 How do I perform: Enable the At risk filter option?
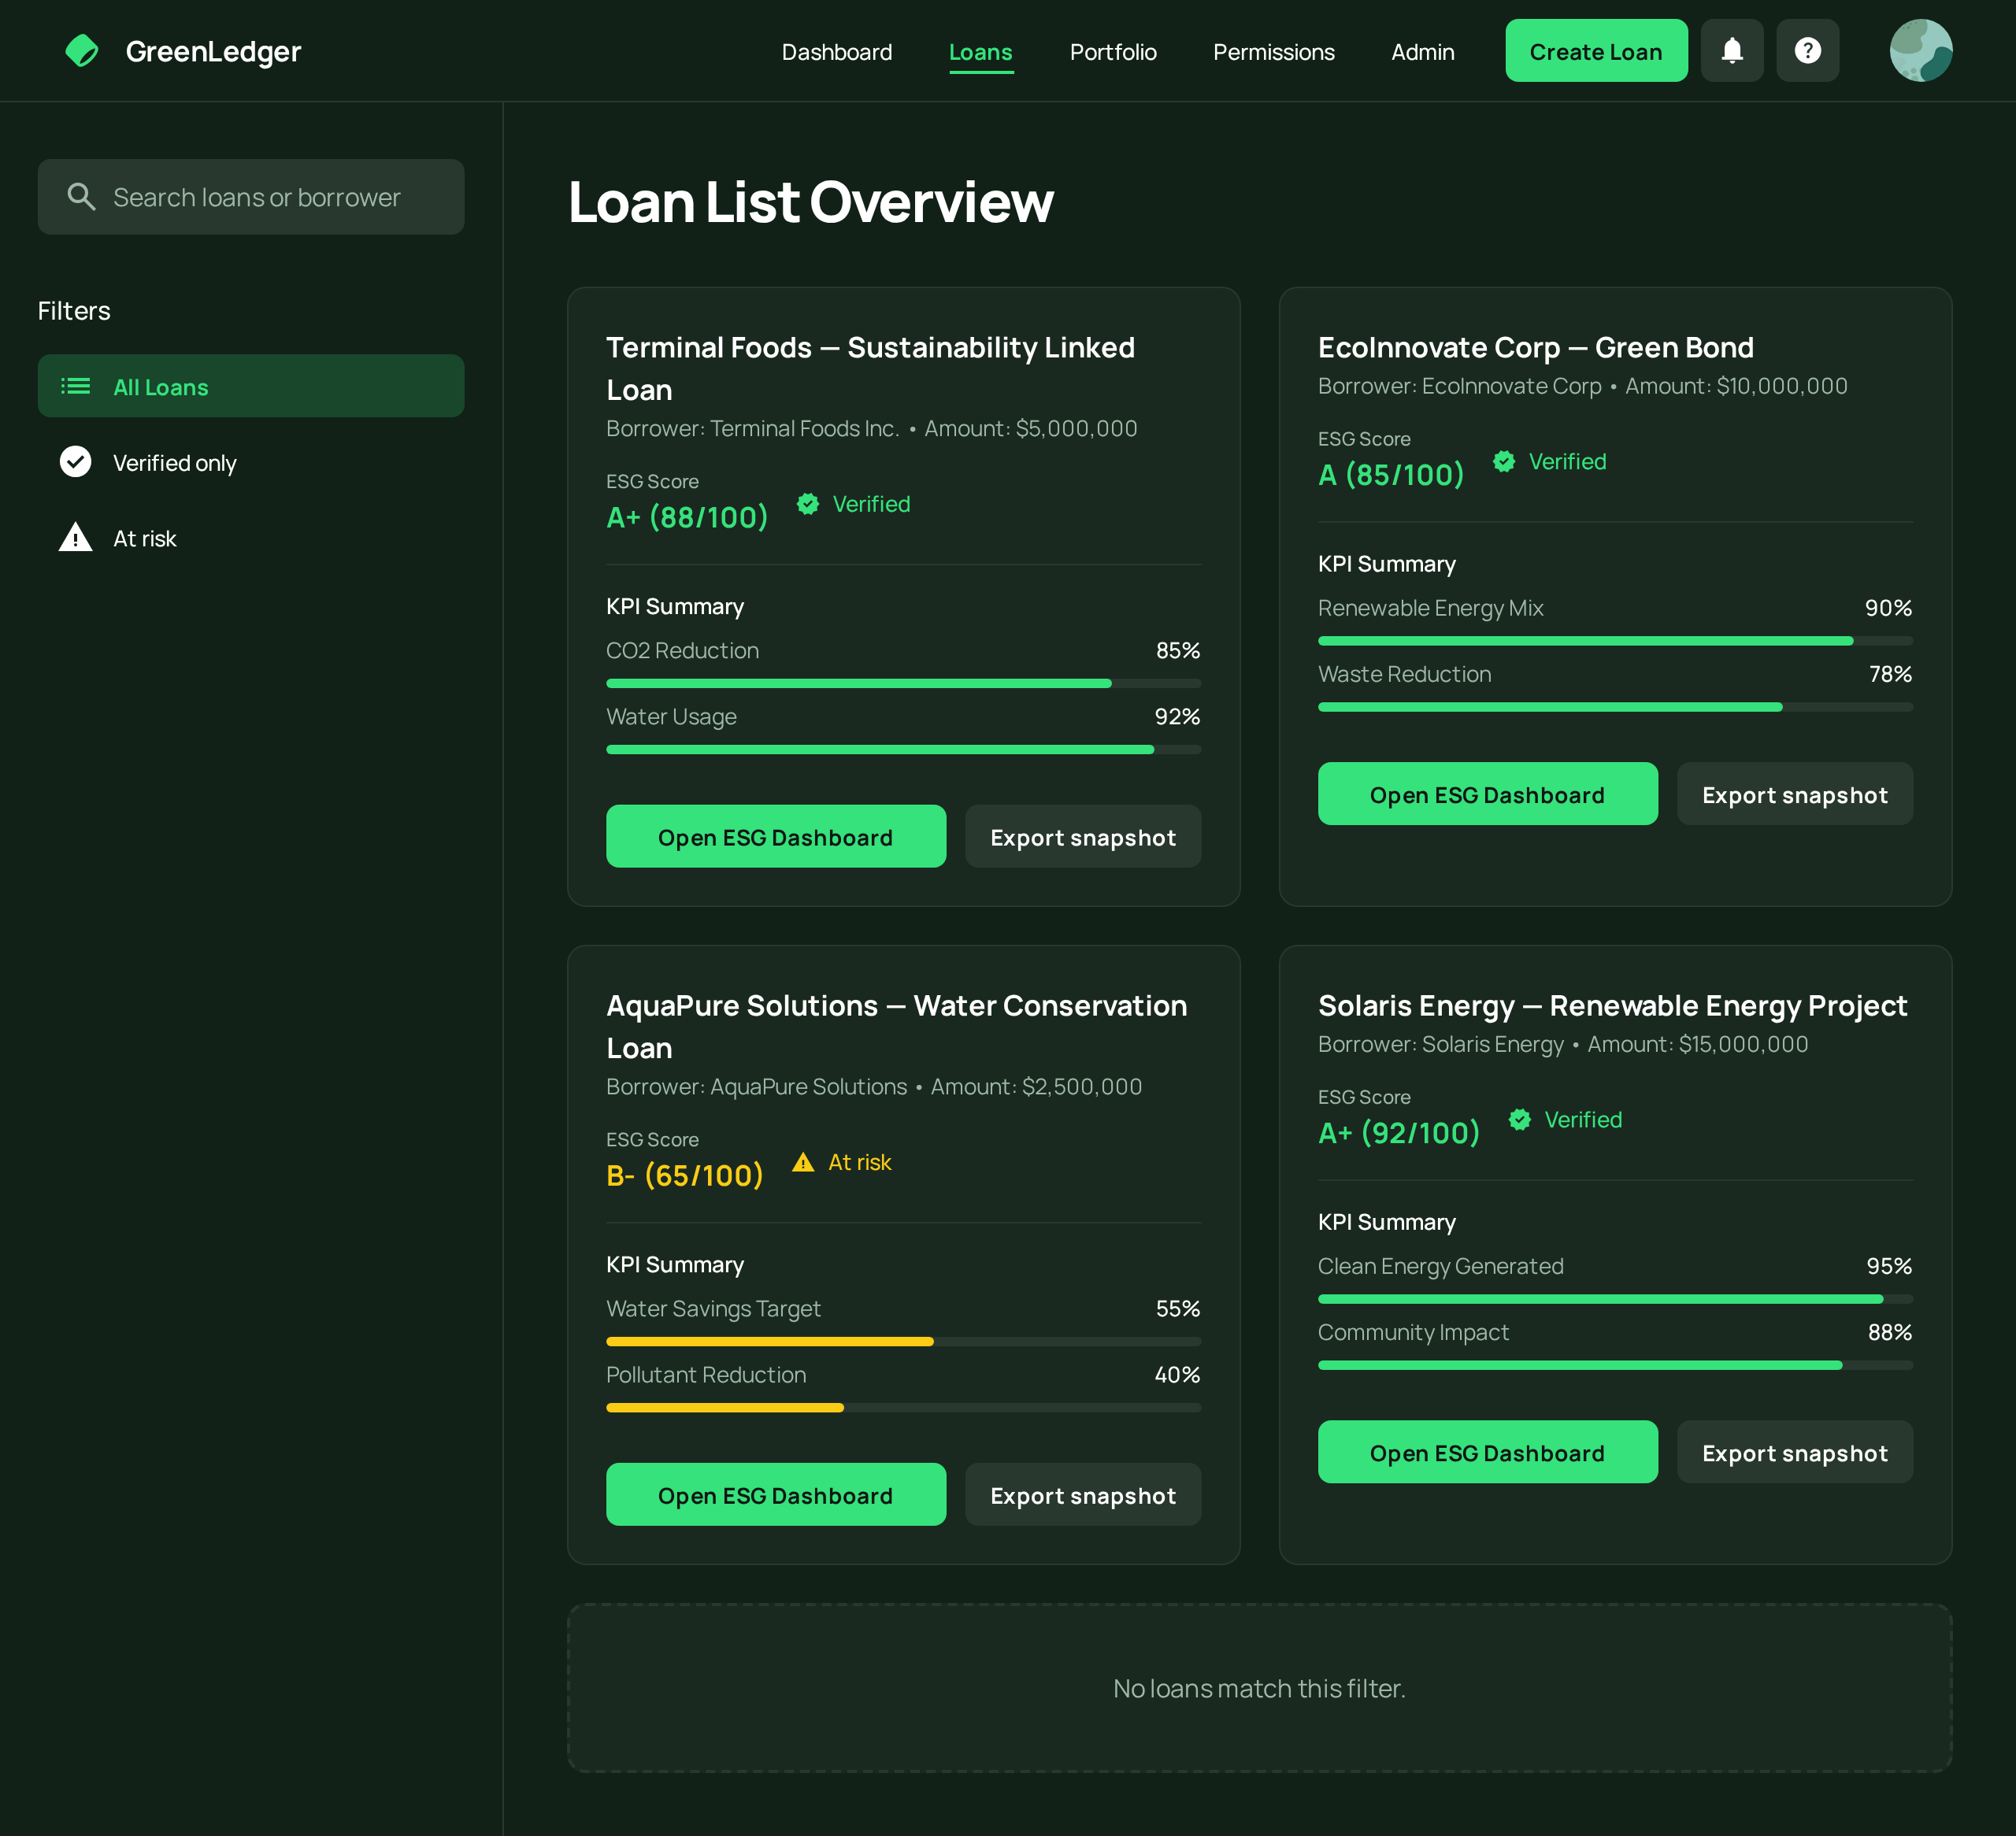tap(145, 539)
